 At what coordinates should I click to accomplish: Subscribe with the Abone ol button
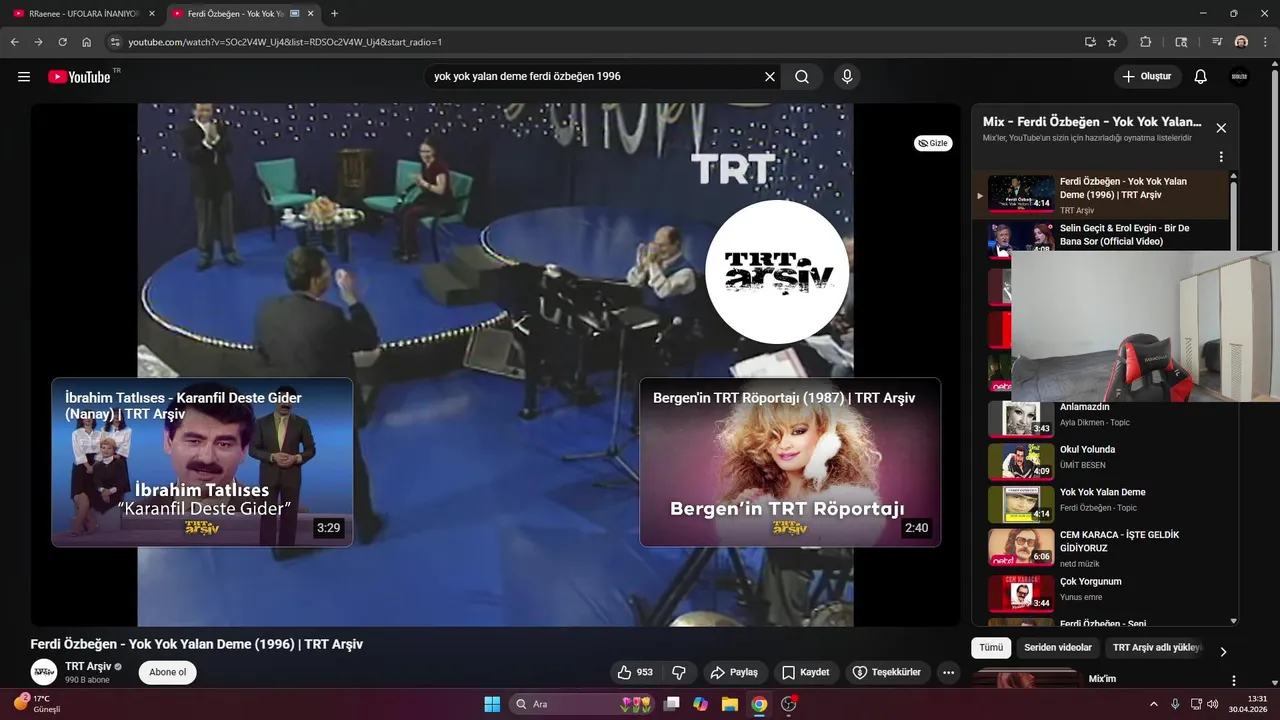pyautogui.click(x=167, y=672)
